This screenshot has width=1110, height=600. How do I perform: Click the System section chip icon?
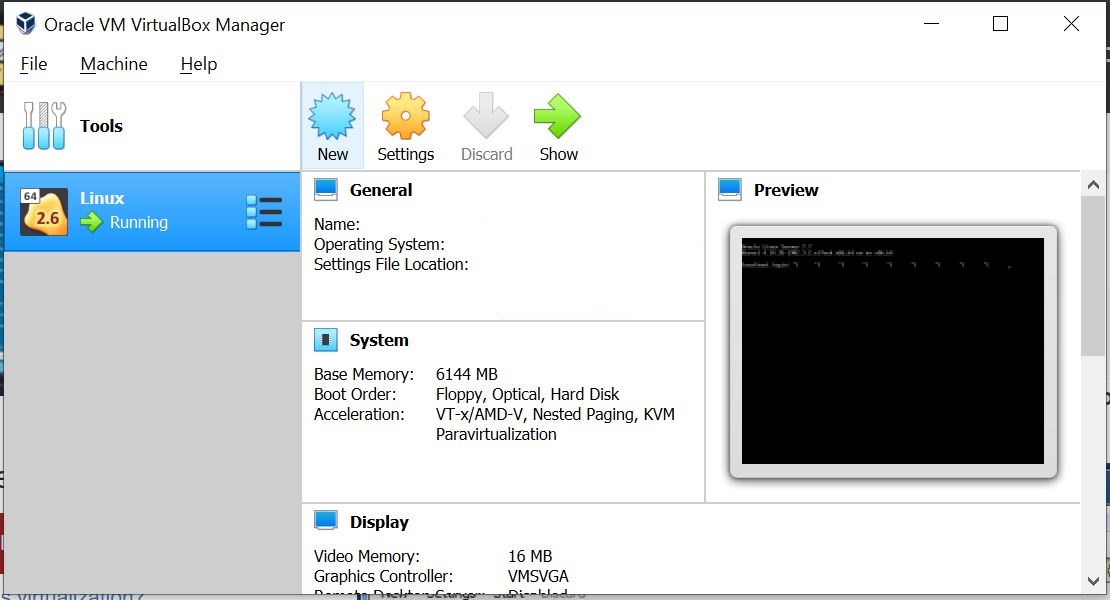326,339
